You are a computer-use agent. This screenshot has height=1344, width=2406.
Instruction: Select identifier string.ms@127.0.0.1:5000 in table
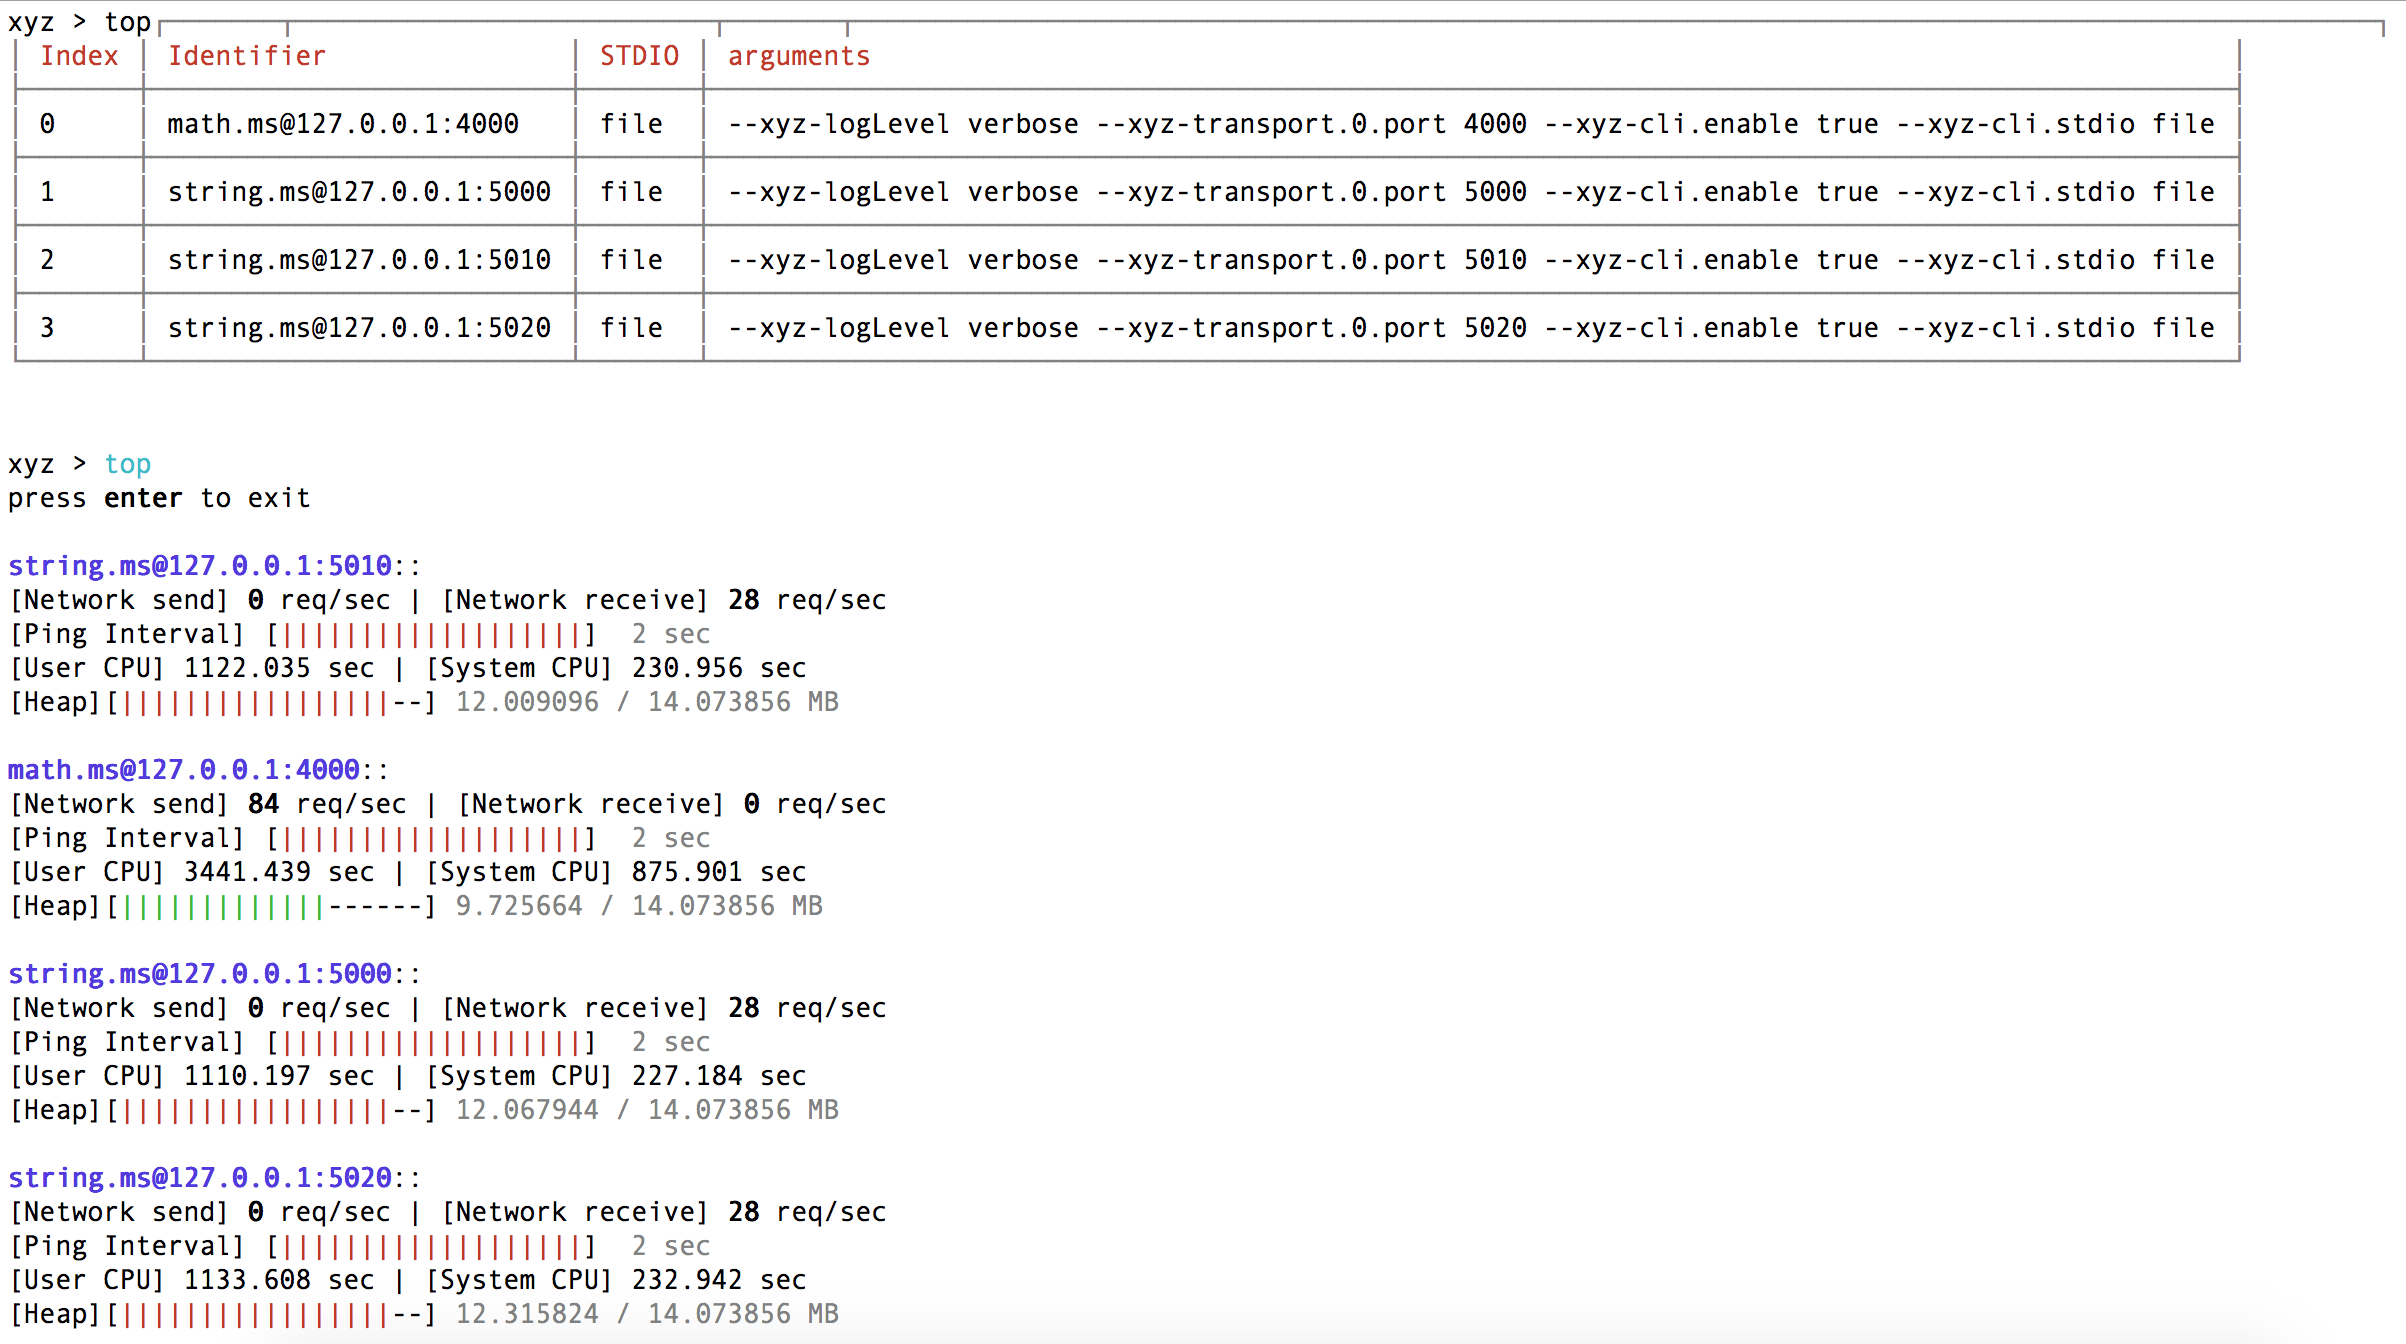point(359,192)
